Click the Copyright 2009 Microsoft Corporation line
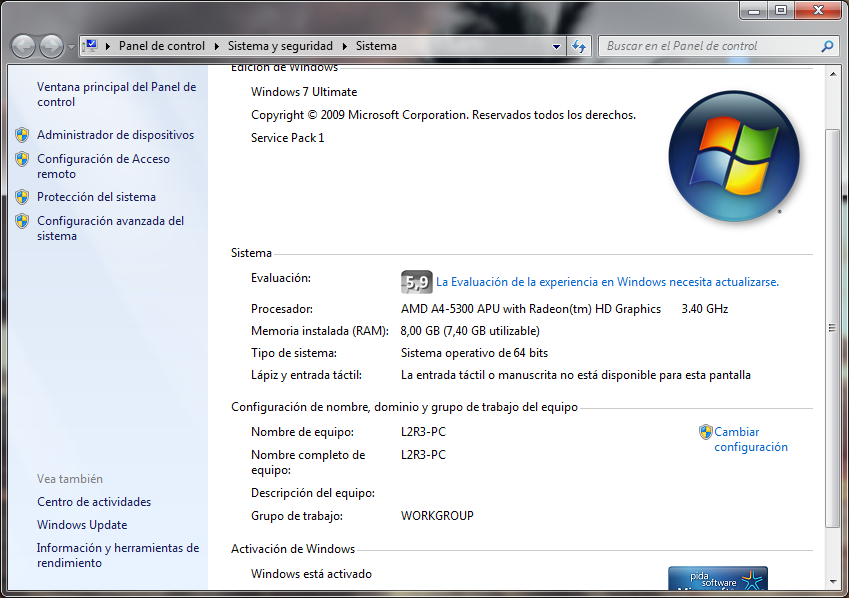This screenshot has height=598, width=849. click(443, 115)
